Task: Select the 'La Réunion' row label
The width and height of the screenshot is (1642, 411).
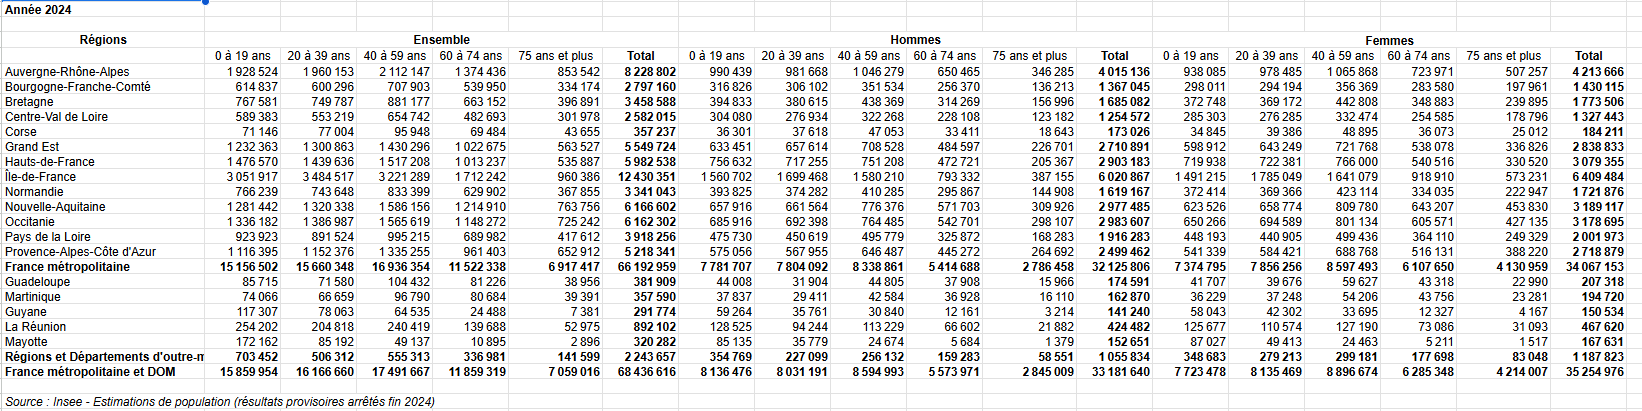Action: [x=35, y=327]
